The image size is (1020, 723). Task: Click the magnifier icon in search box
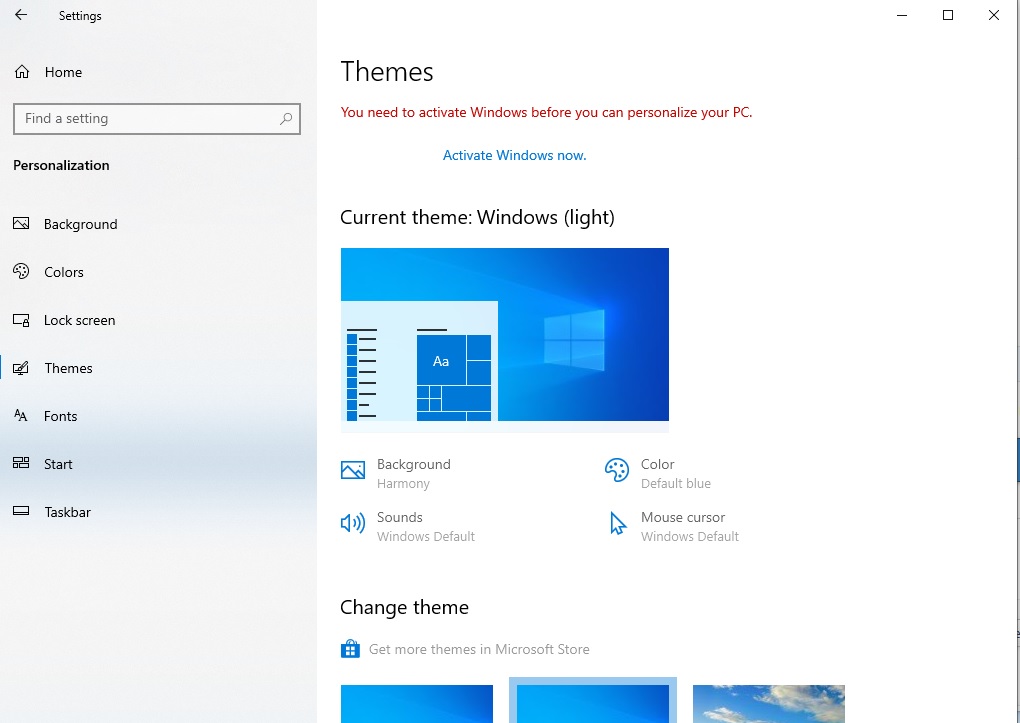[x=286, y=118]
